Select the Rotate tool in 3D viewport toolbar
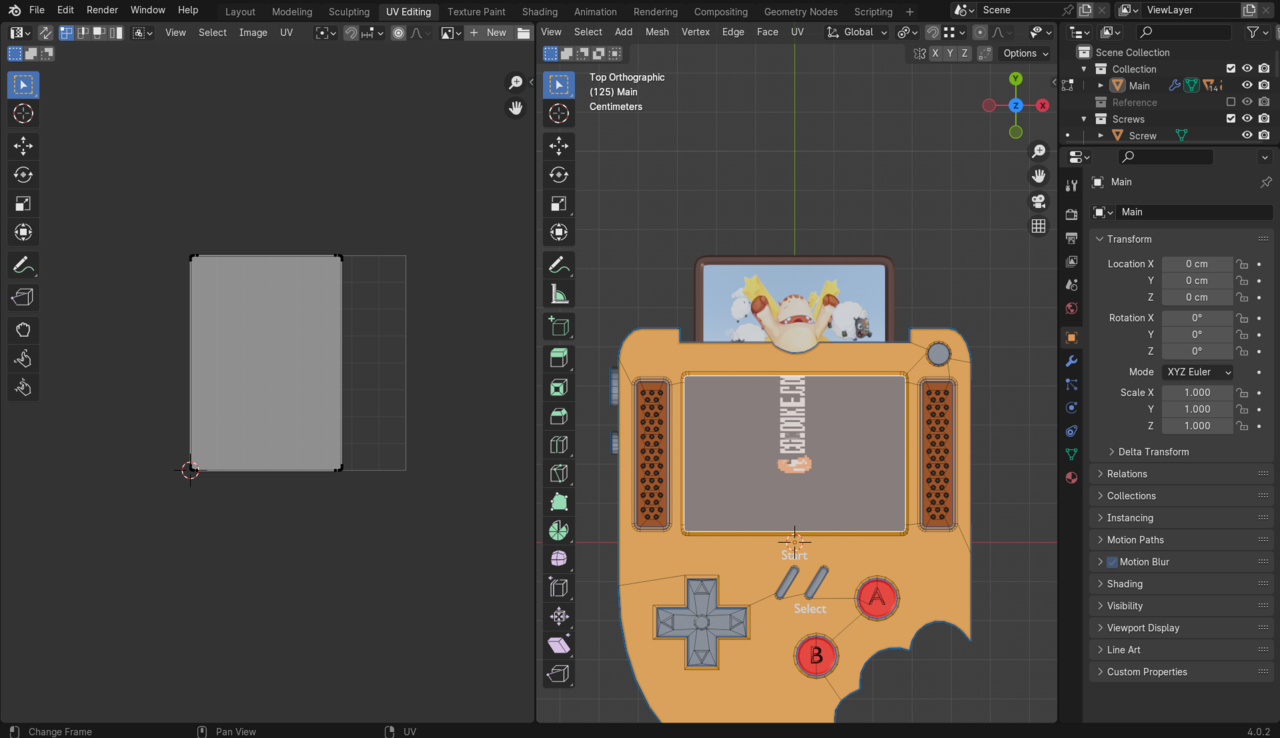 pos(559,175)
